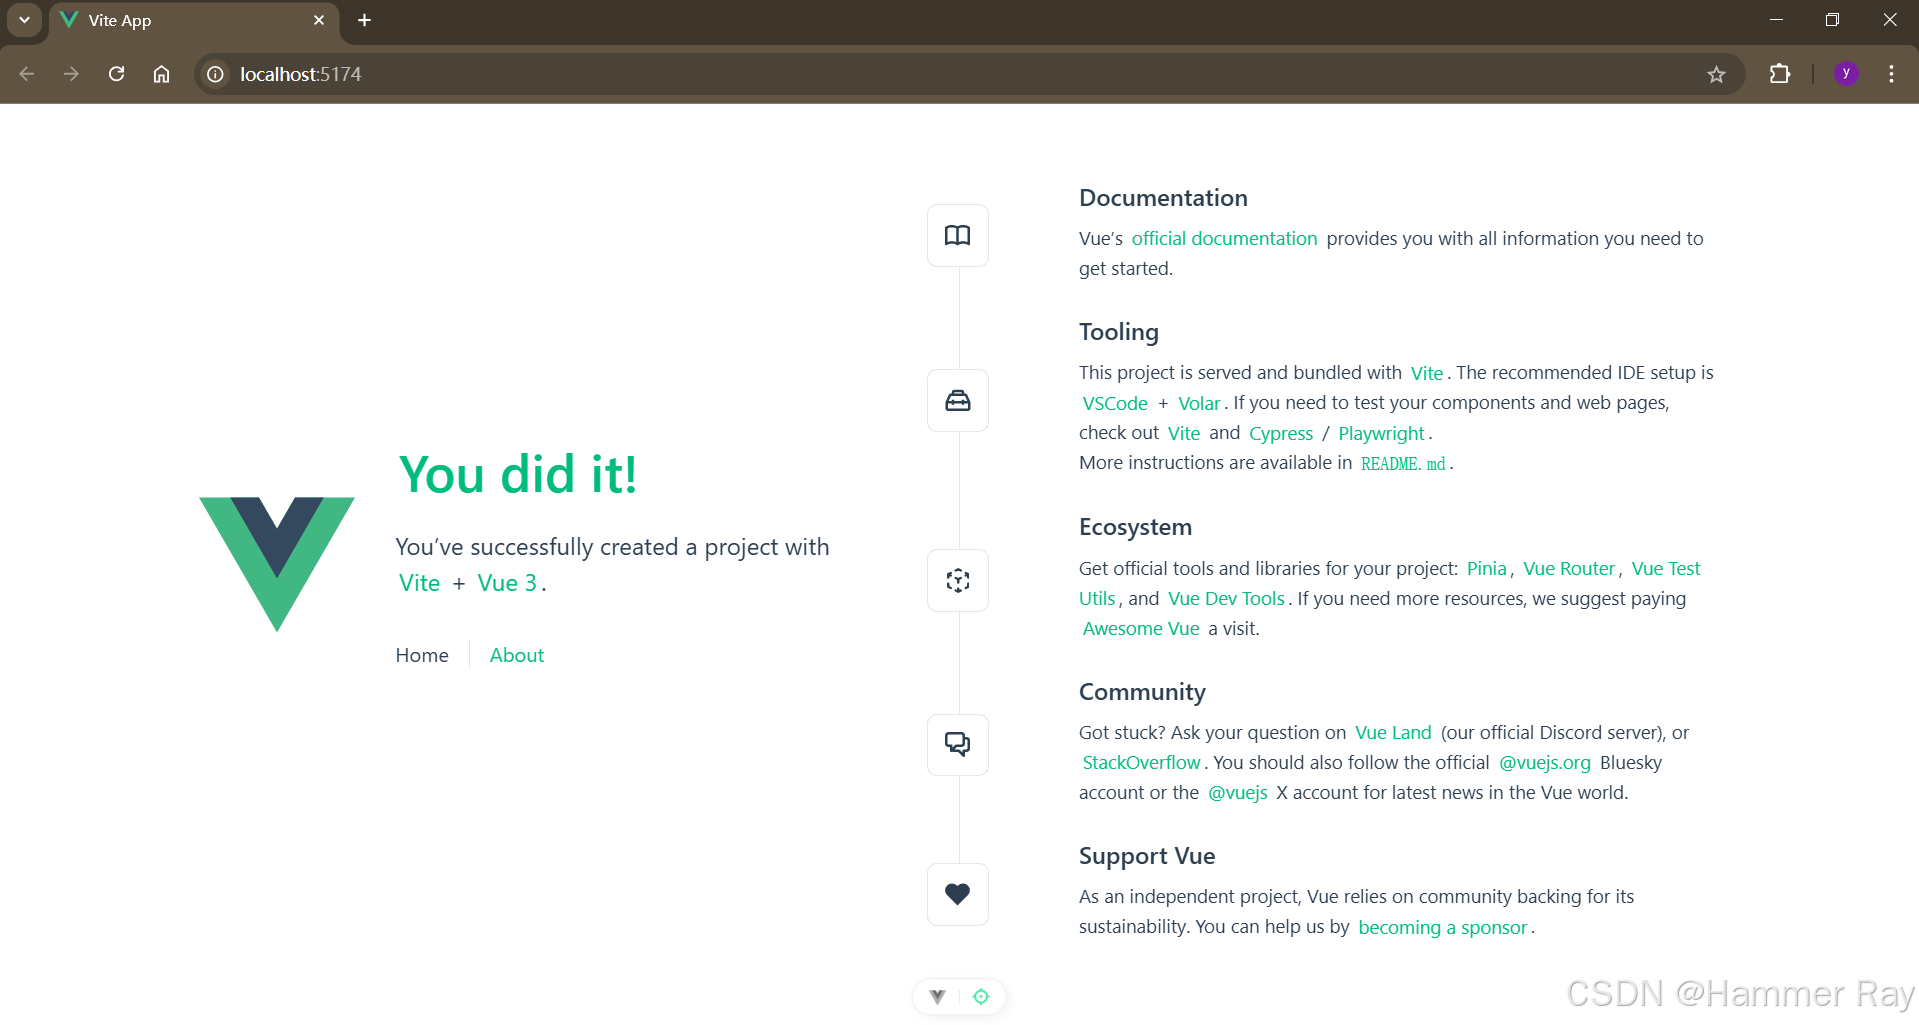This screenshot has width=1919, height=1025.
Task: Click the Ecosystem icon
Action: [x=957, y=580]
